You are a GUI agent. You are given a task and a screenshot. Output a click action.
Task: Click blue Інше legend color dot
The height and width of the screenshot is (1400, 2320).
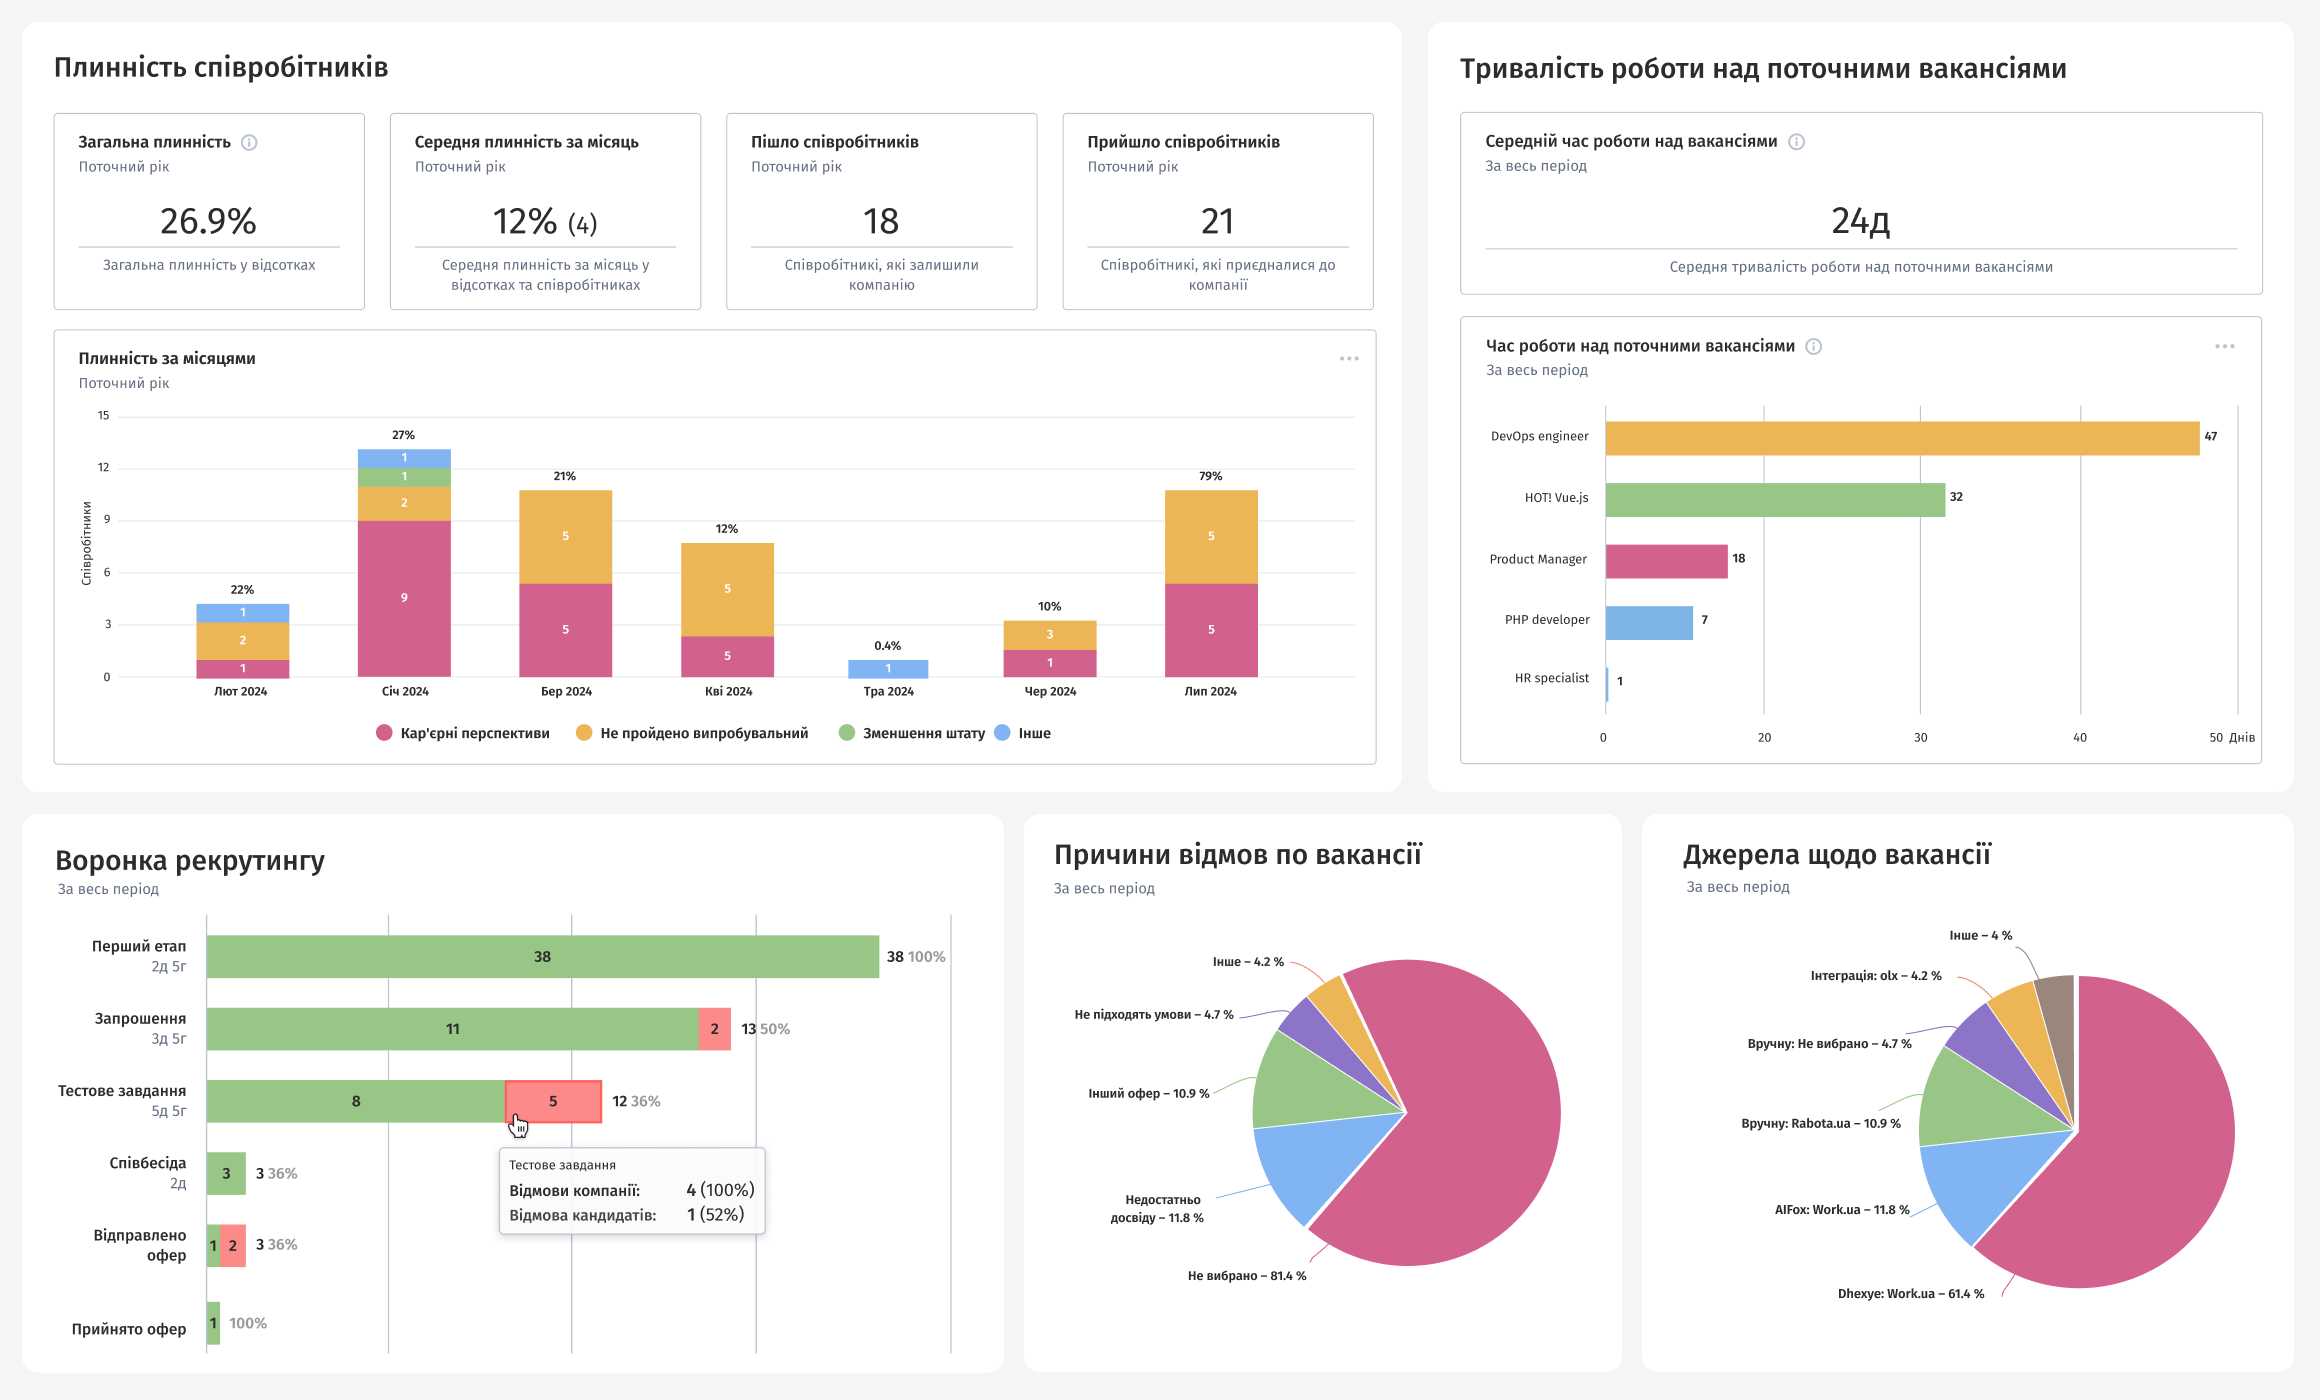coord(1003,733)
